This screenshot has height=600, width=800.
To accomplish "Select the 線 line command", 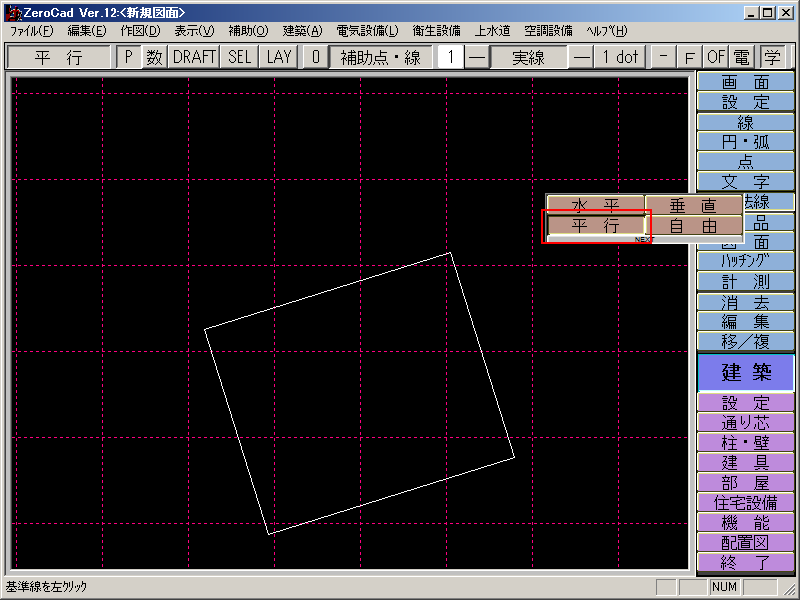I will (x=745, y=122).
